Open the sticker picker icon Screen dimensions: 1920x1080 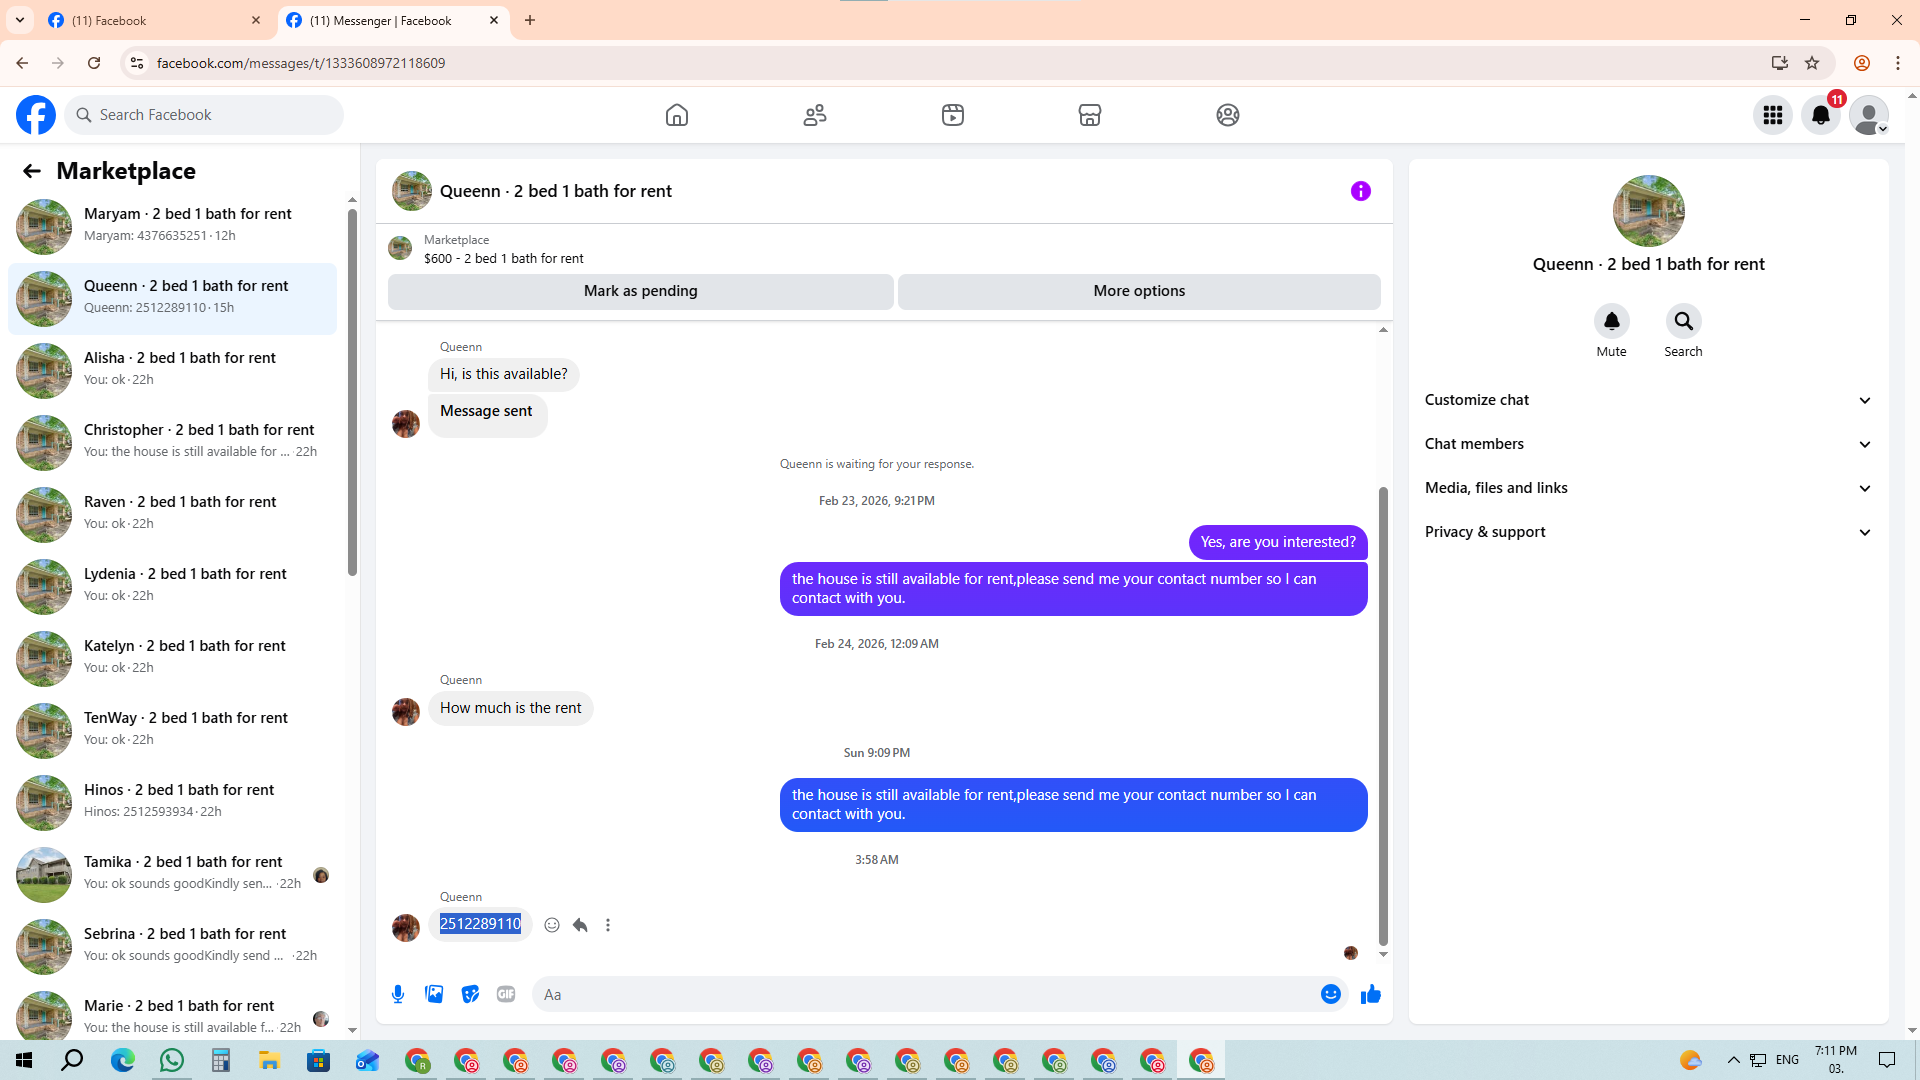(x=470, y=994)
